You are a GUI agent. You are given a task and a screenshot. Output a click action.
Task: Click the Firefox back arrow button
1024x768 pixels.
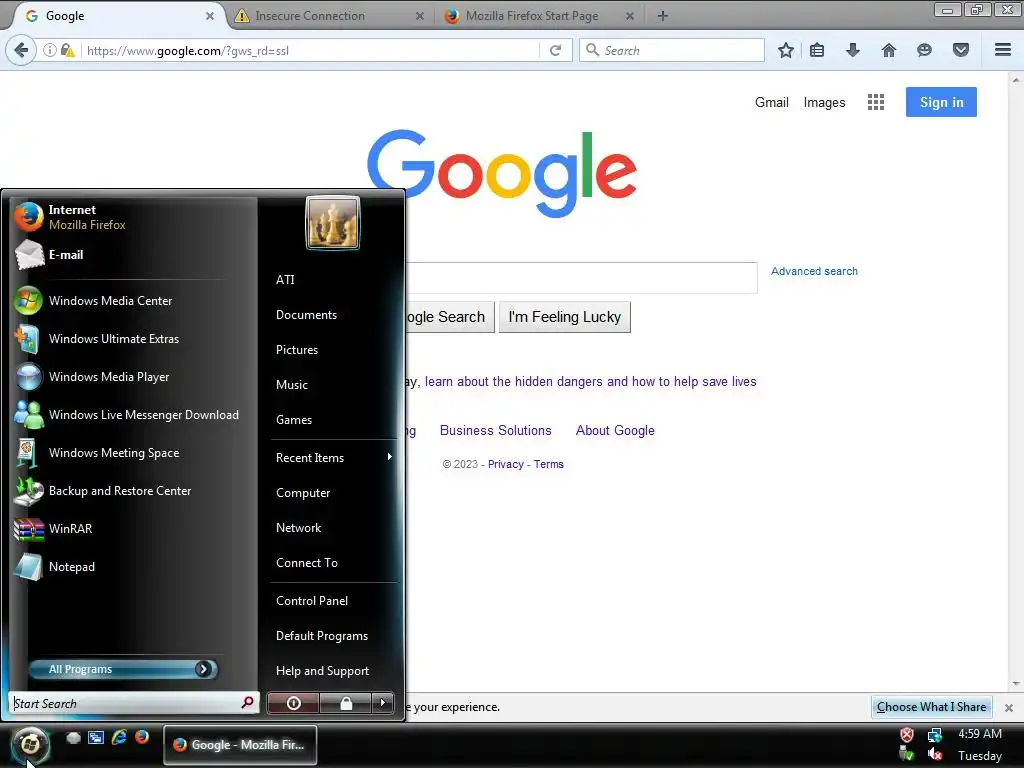click(x=21, y=50)
